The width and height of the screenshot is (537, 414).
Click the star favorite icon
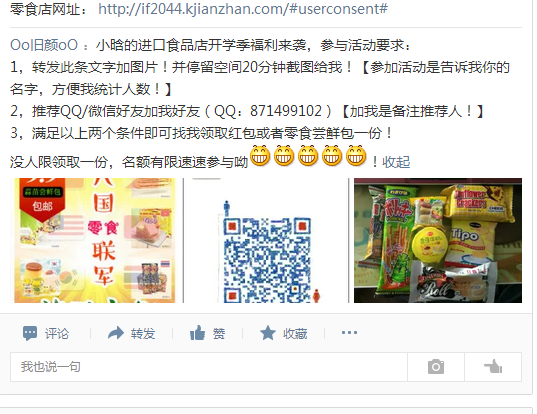point(268,333)
